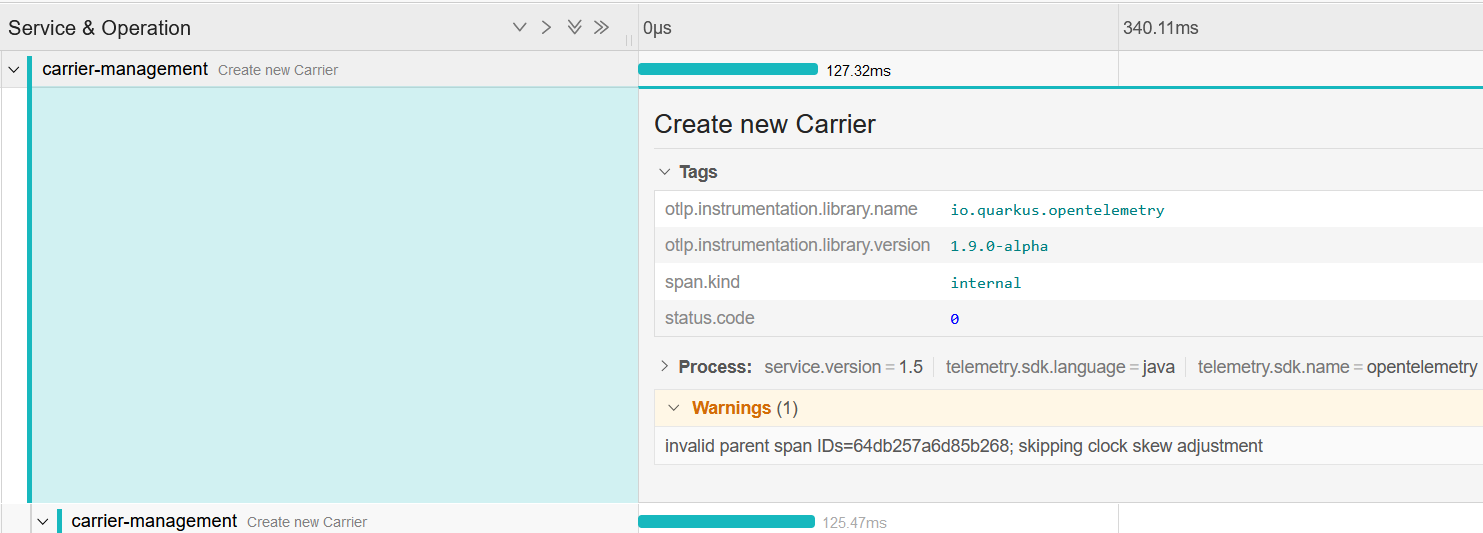Collapse the second carrier-management child span
1483x533 pixels.
[x=43, y=522]
